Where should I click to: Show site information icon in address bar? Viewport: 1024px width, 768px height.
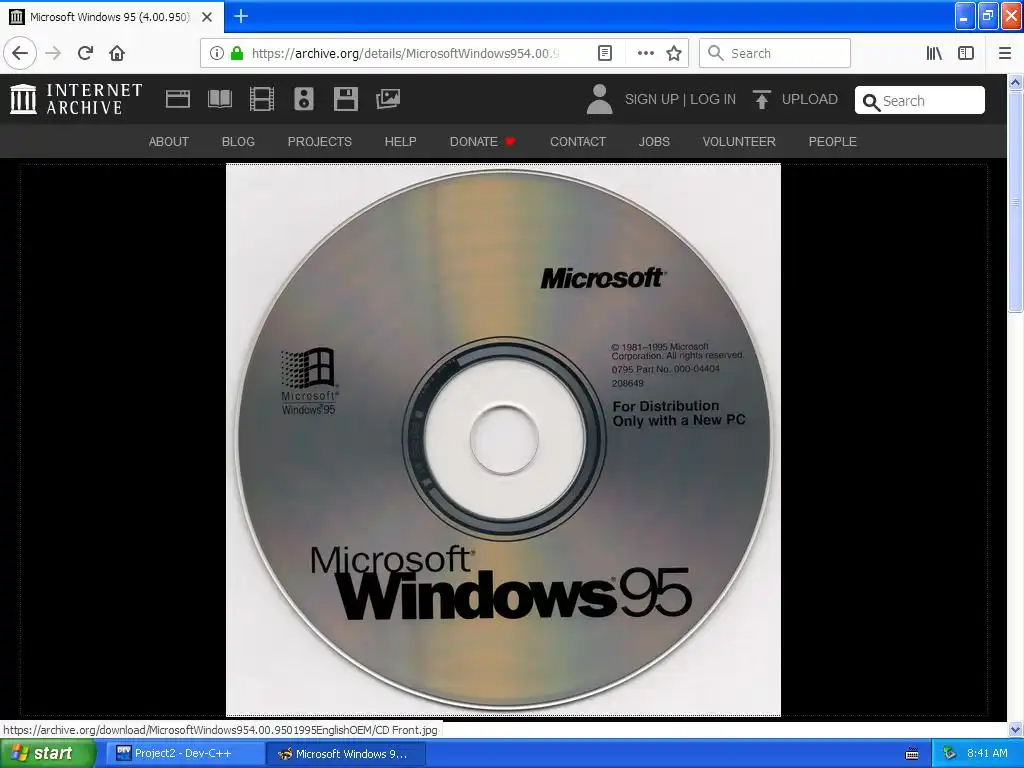tap(216, 53)
